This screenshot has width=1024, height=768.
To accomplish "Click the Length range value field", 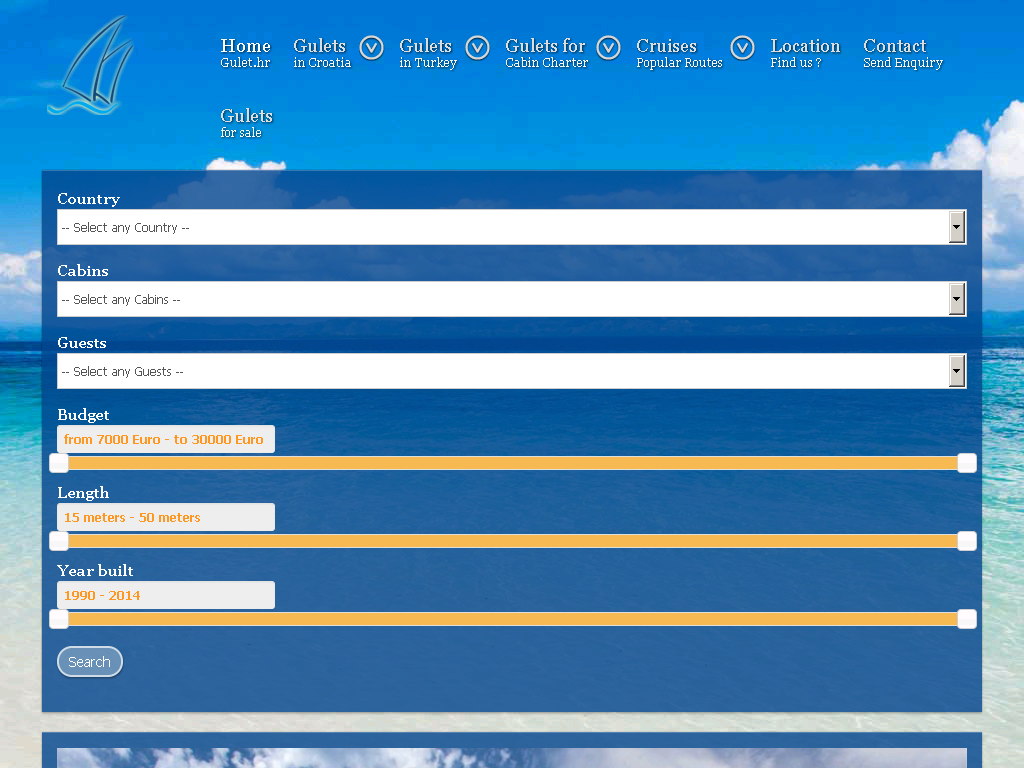I will click(166, 517).
